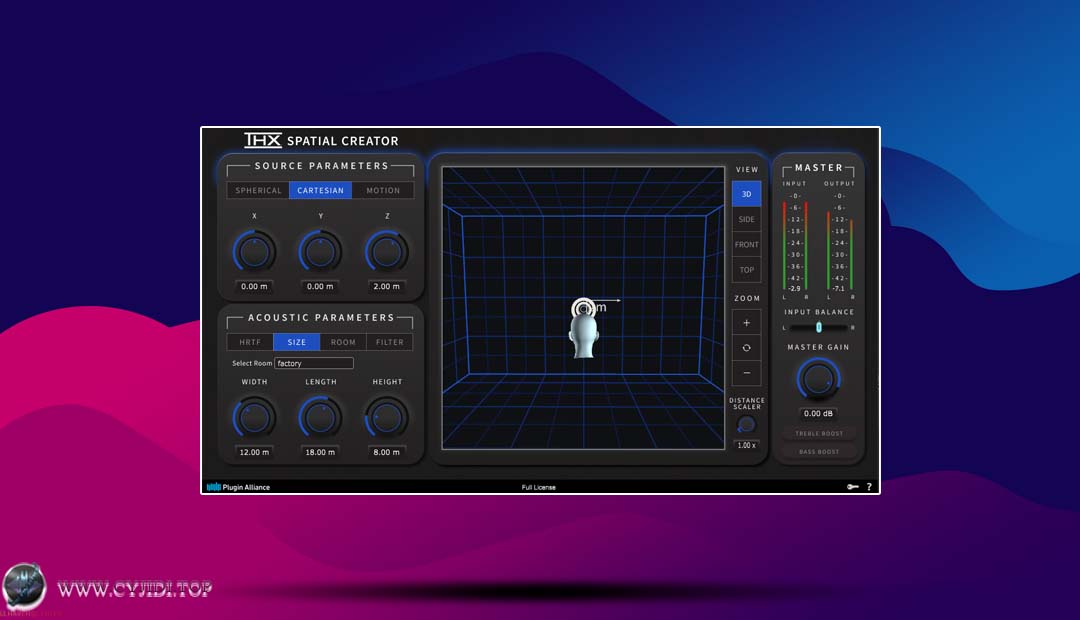
Task: Click the input level meter
Action: [x=795, y=245]
